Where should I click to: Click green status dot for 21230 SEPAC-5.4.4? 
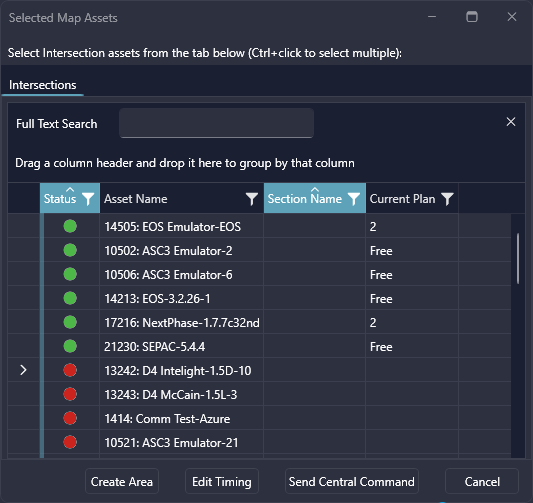[70, 346]
